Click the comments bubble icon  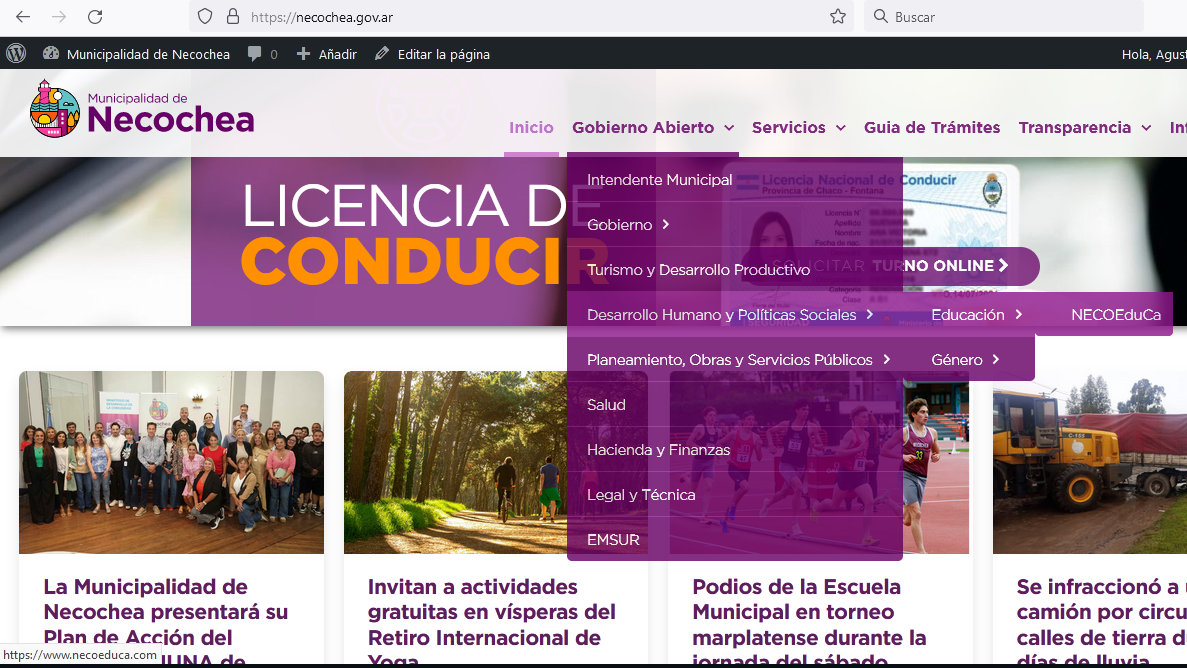point(256,54)
